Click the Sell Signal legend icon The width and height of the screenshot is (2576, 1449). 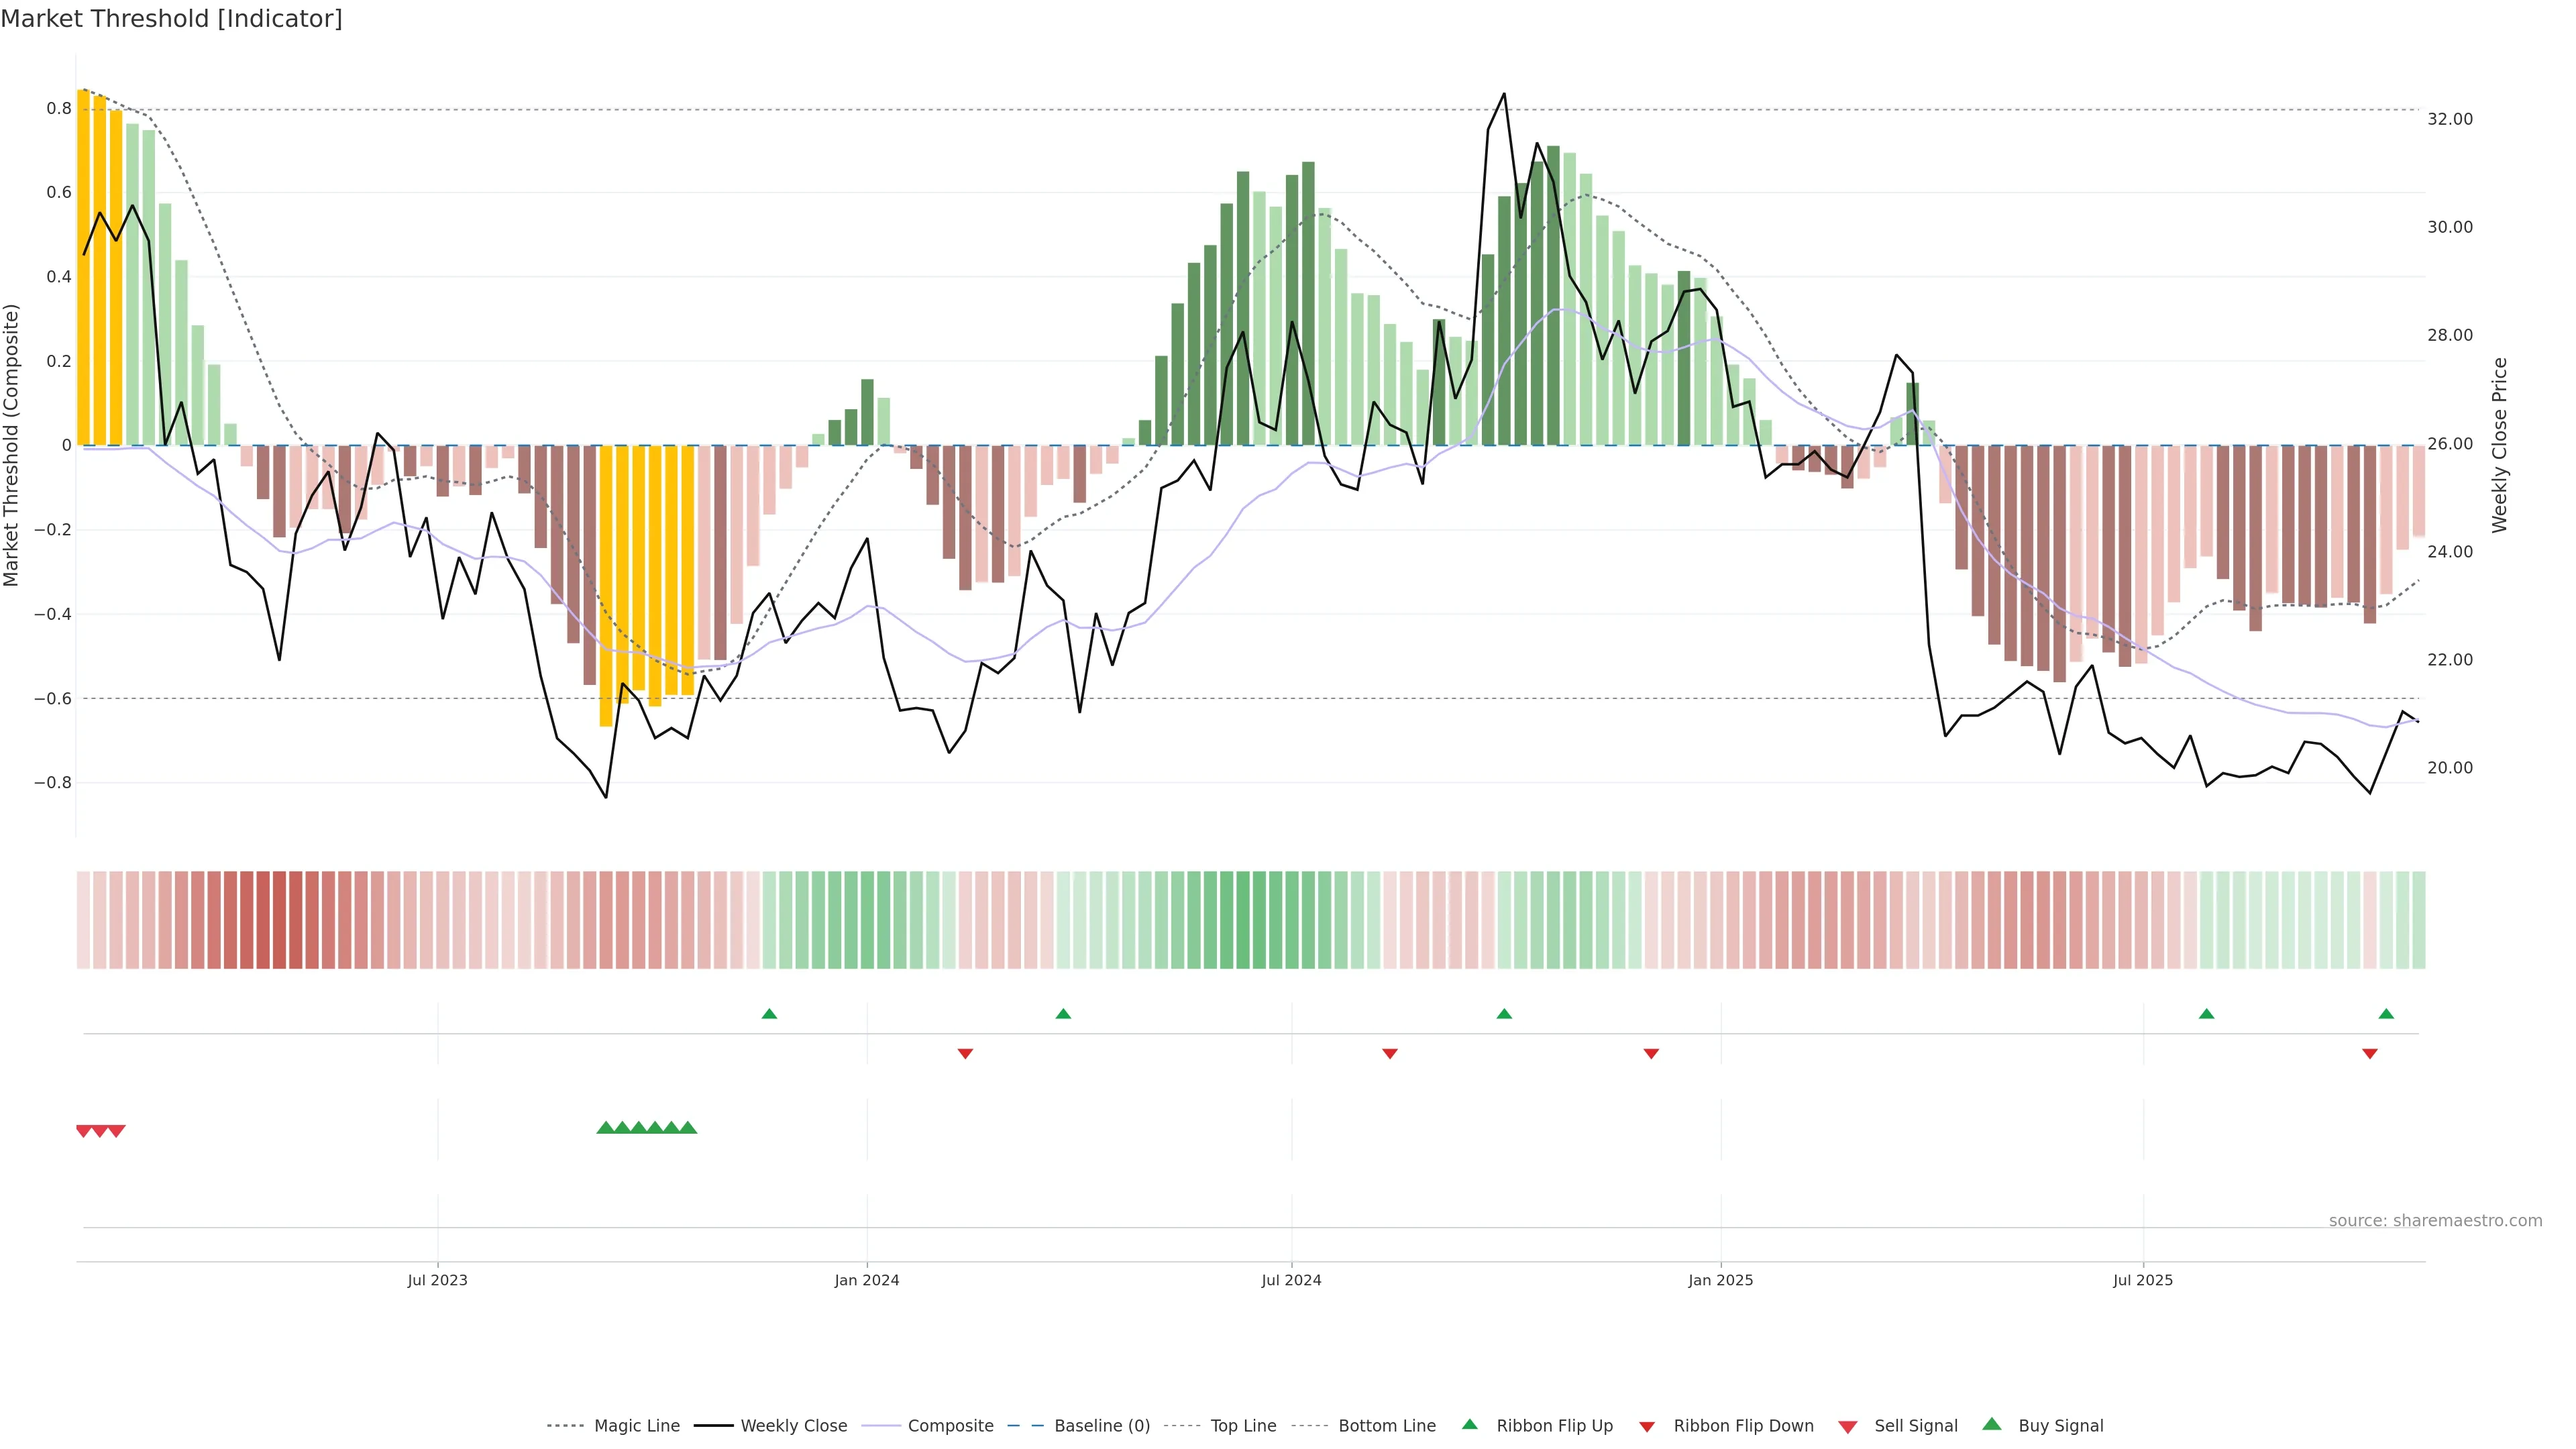point(1848,1426)
